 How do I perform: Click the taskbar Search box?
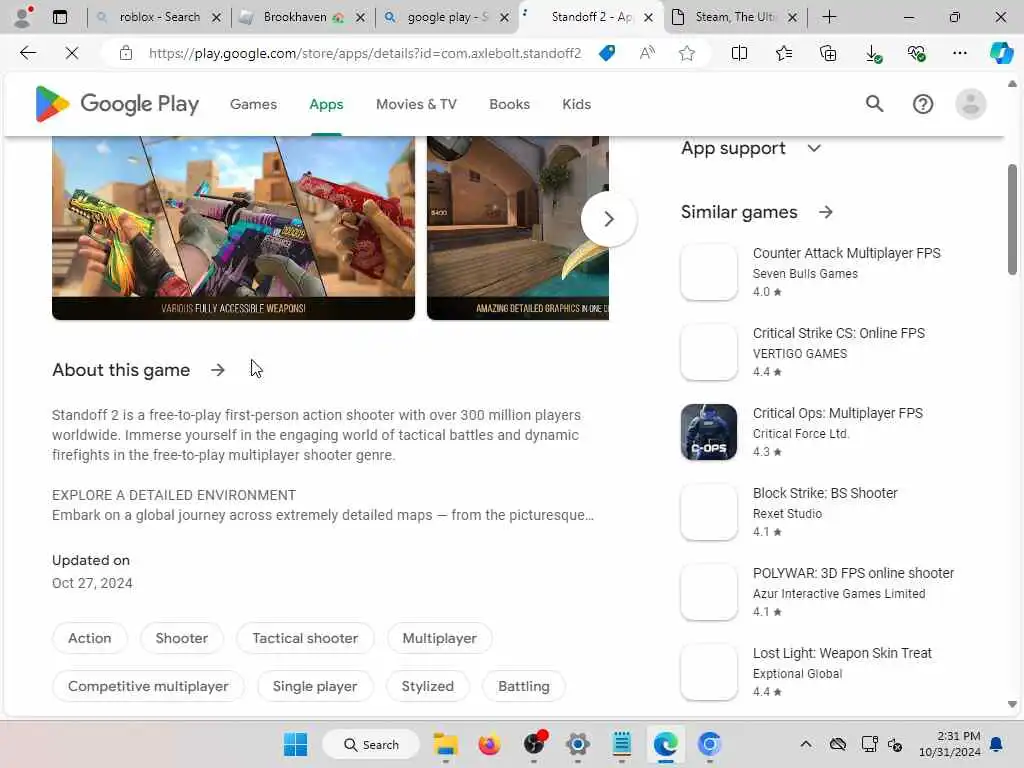(x=371, y=744)
